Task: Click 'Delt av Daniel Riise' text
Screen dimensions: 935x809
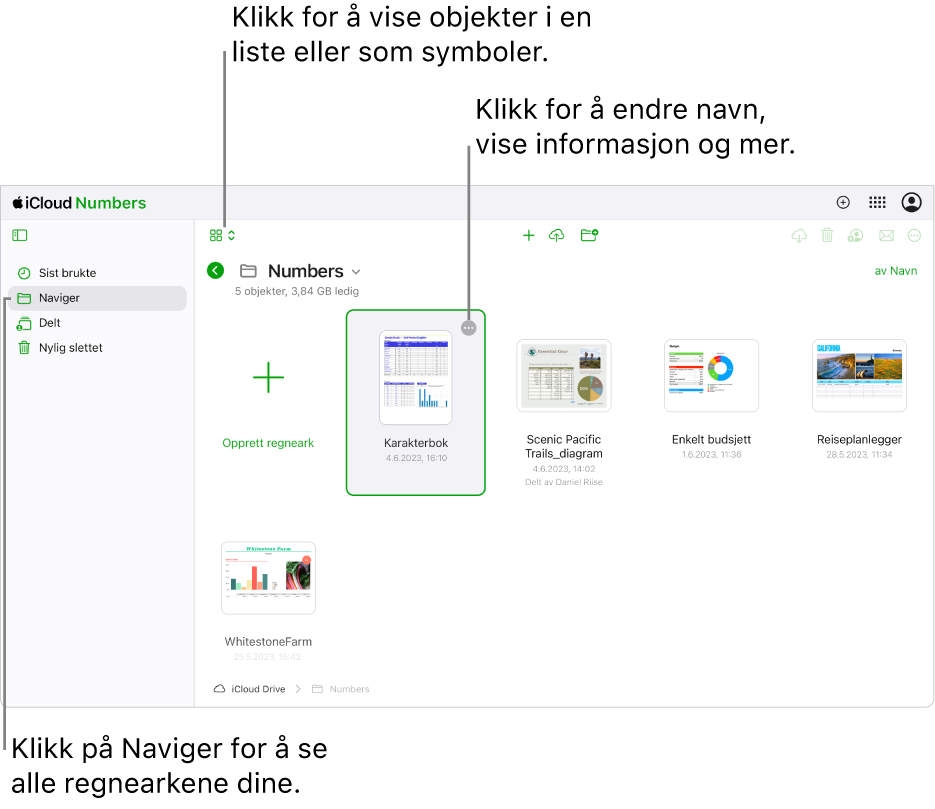Action: click(564, 482)
